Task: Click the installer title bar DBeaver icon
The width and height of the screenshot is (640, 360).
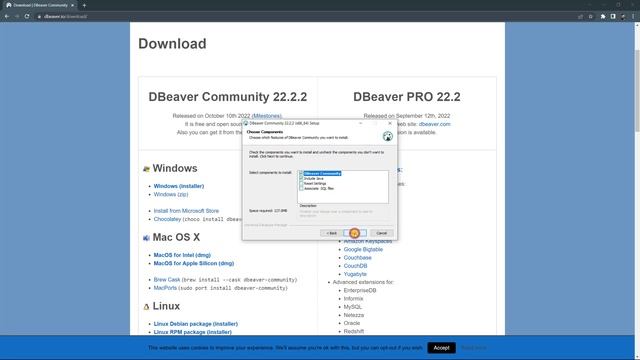Action: pos(246,123)
